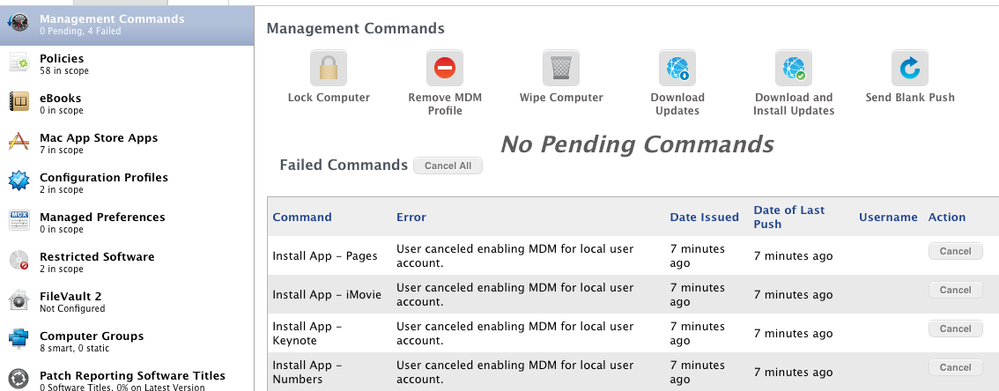Click the Remove MDM Profile icon
Viewport: 999px width, 391px height.
(x=445, y=68)
